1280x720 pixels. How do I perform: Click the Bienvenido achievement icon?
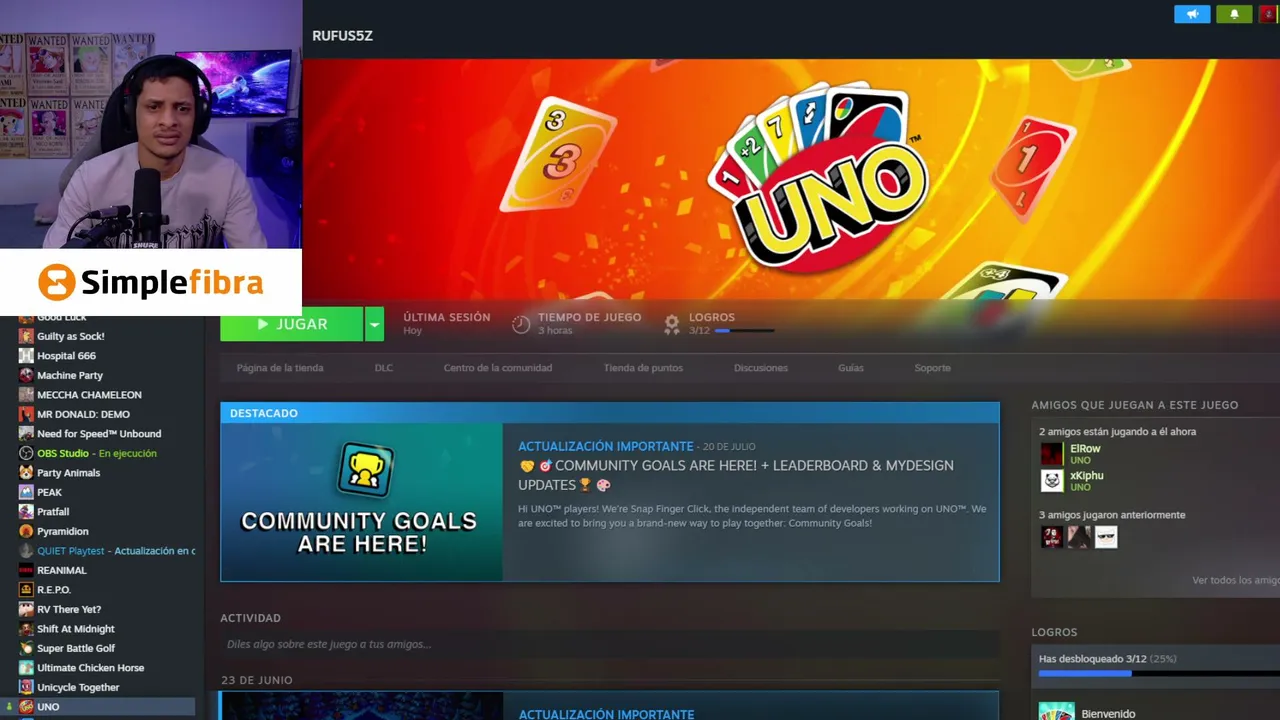point(1056,711)
